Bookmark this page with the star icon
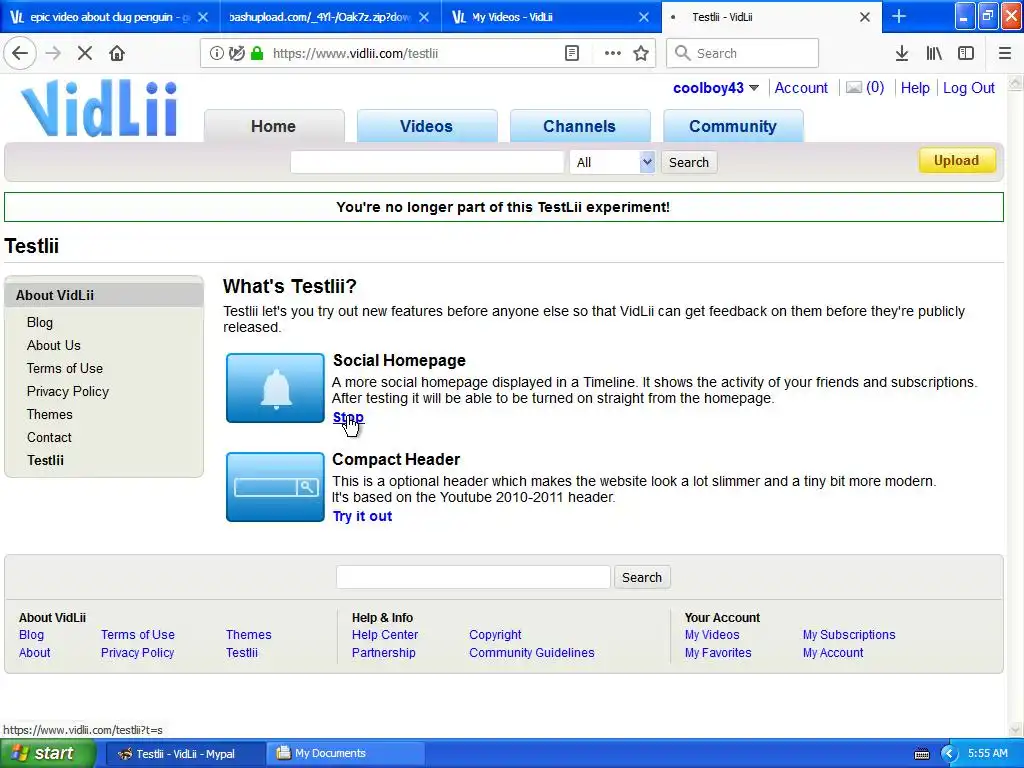1024x768 pixels. [641, 53]
